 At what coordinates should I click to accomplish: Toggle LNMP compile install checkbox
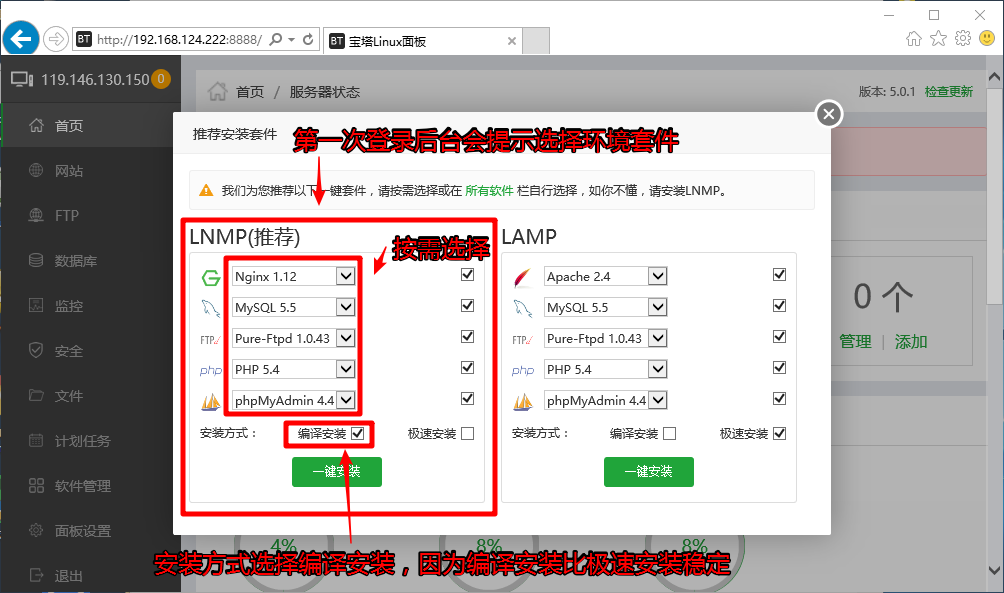(358, 433)
